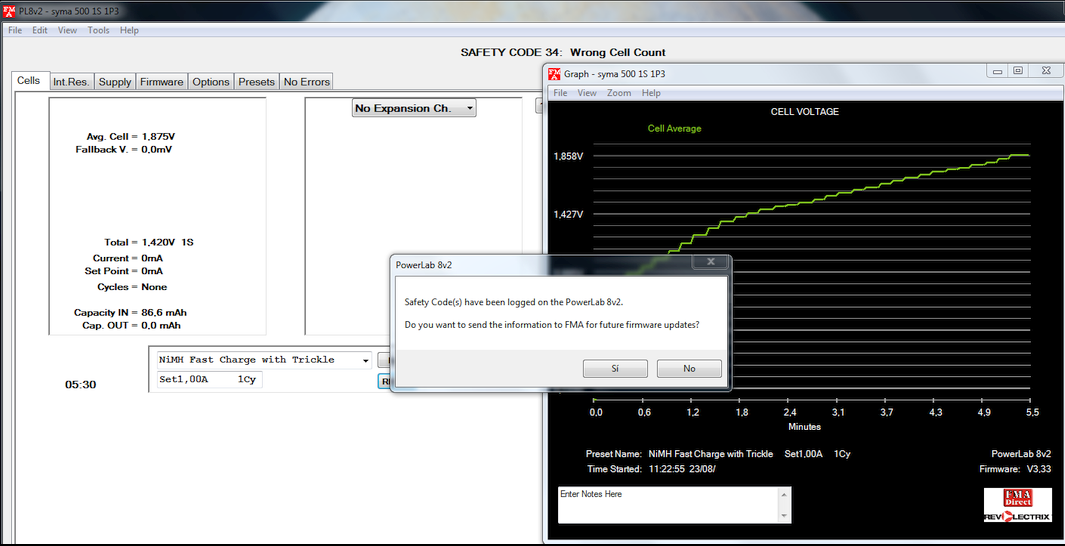Expand the No Expansion Ch. dropdown
This screenshot has width=1065, height=546.
(414, 108)
